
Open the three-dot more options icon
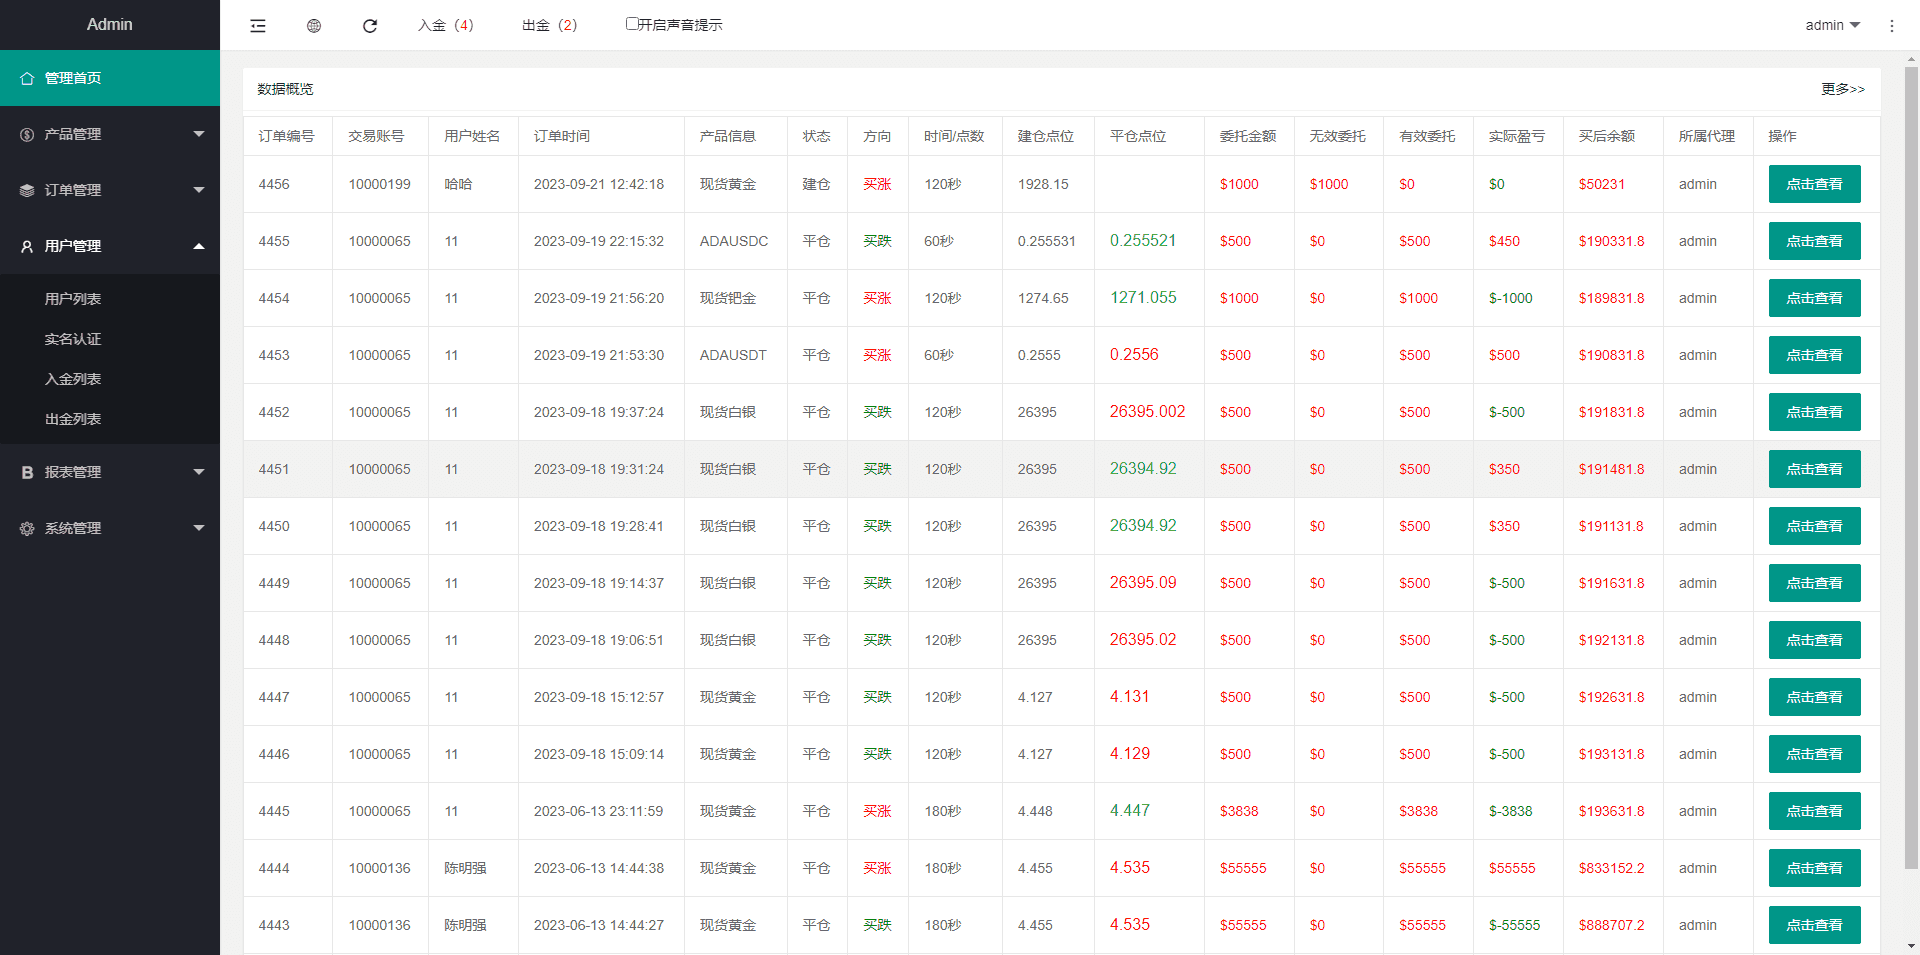coord(1892,26)
